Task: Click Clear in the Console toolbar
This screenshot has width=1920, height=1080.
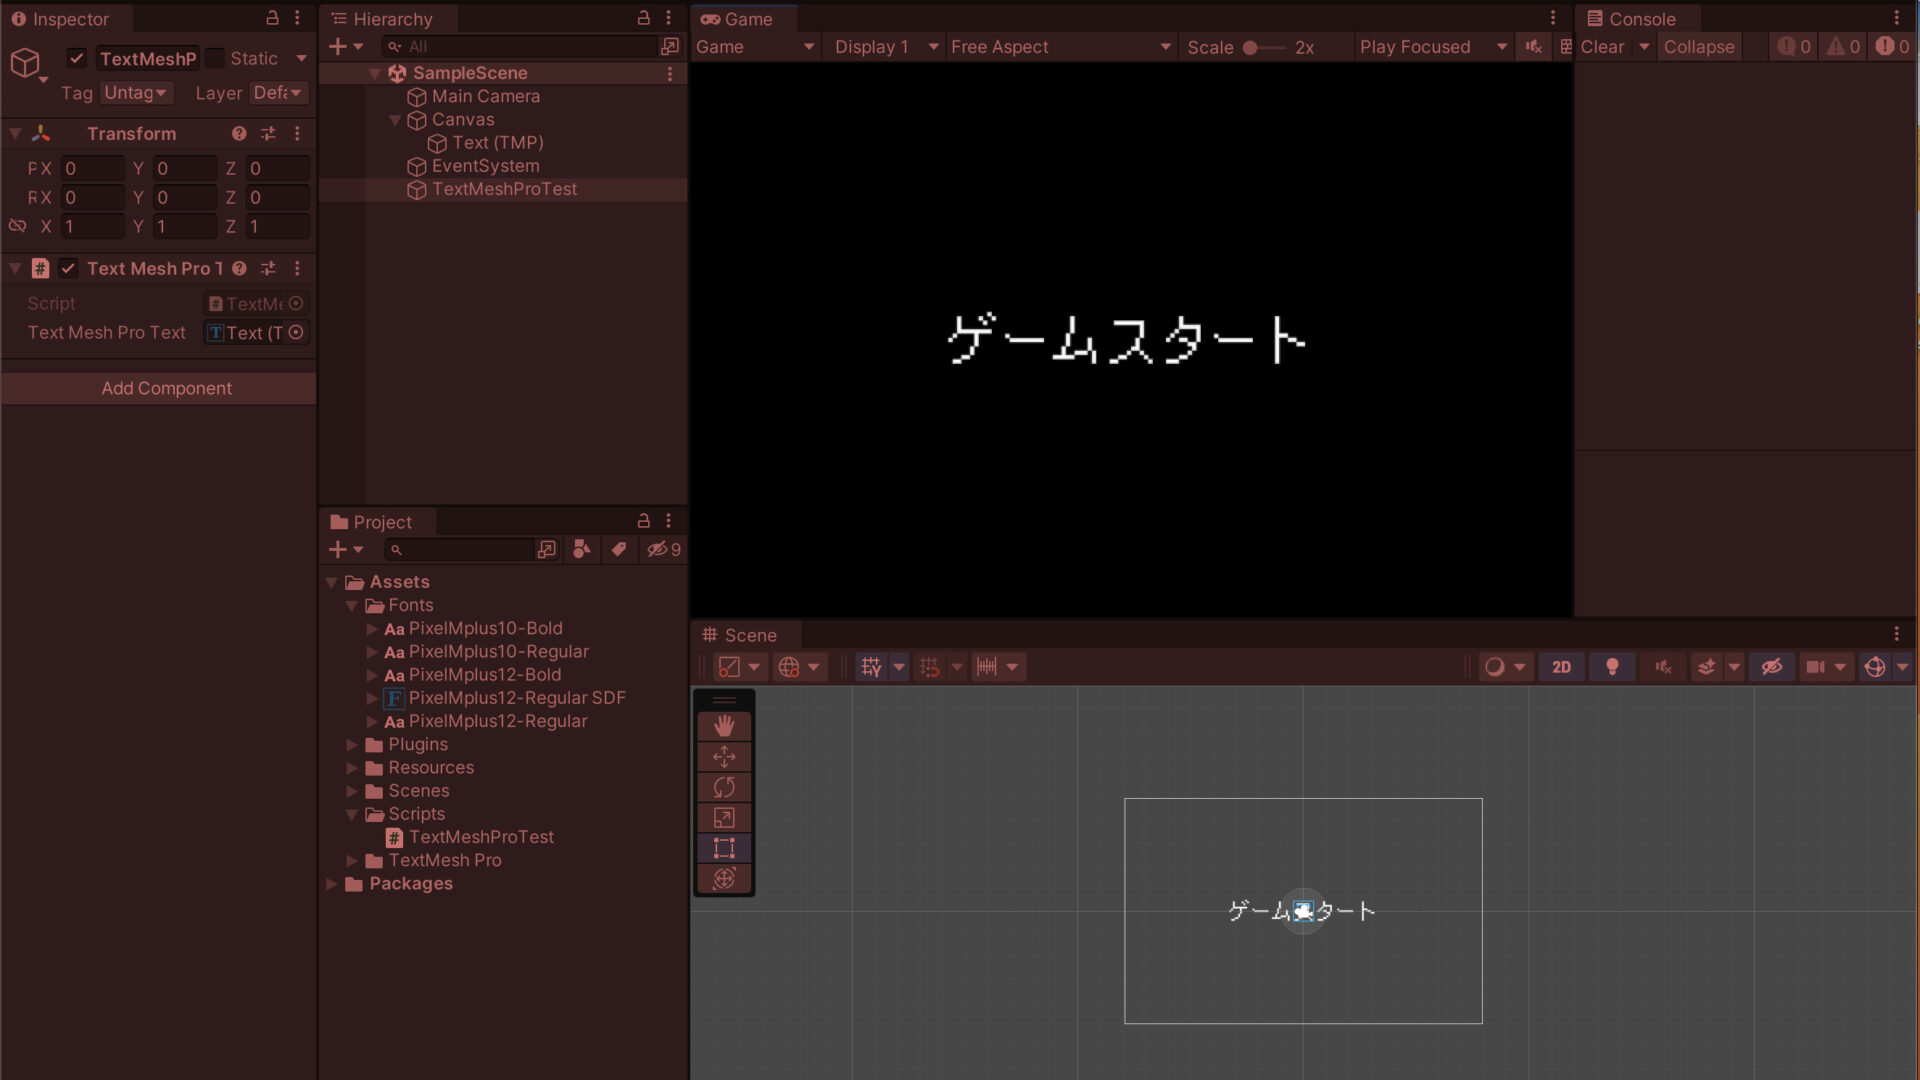Action: 1602,46
